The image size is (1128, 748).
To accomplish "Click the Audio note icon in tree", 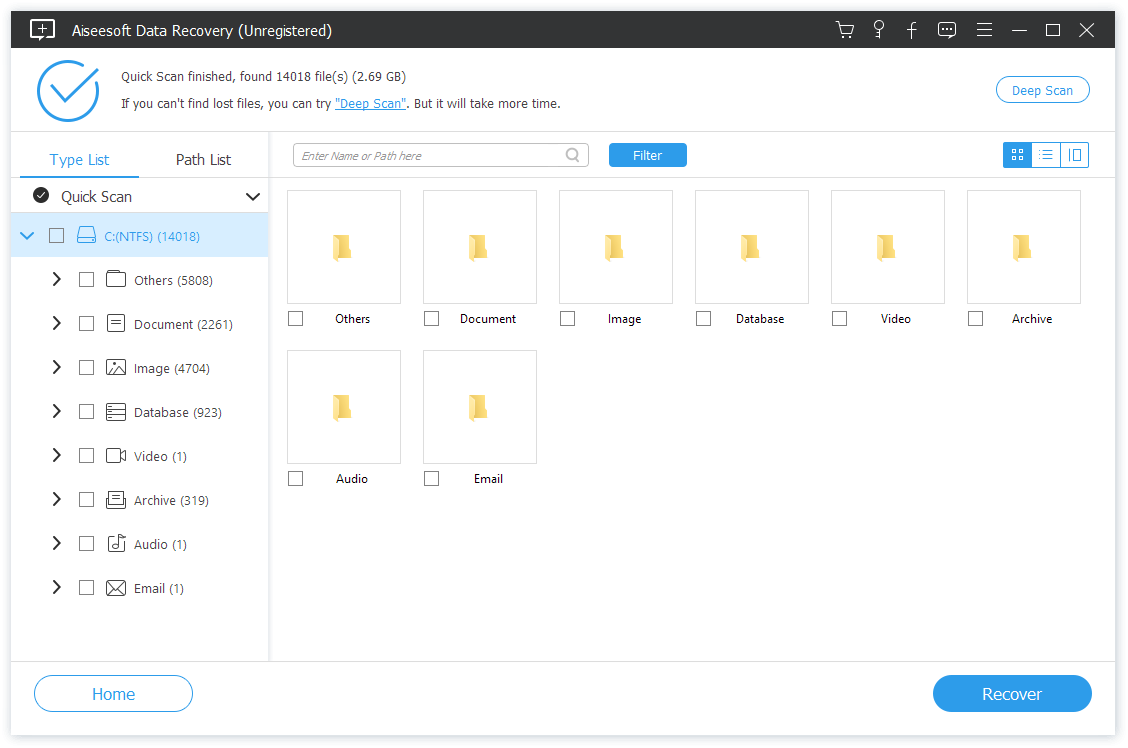I will tap(117, 544).
